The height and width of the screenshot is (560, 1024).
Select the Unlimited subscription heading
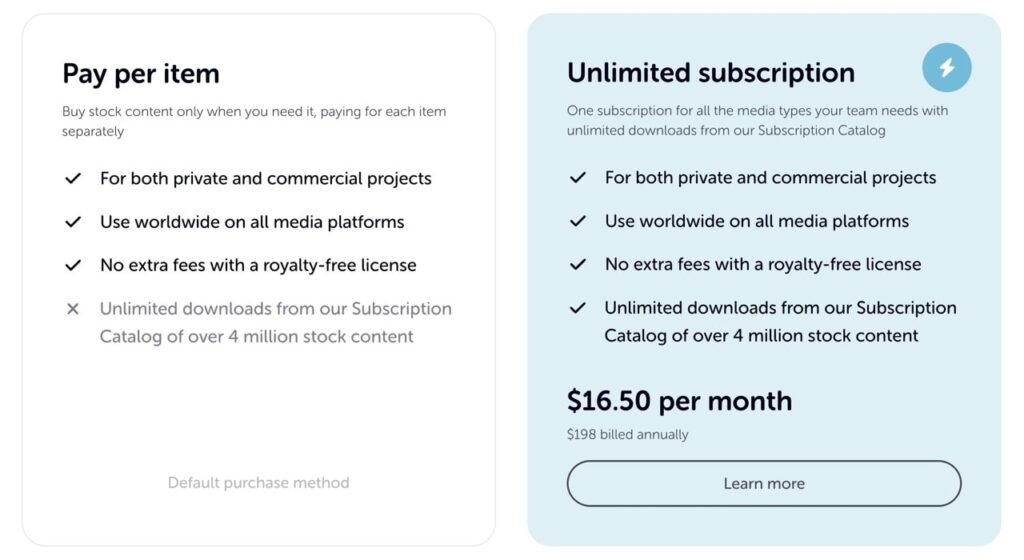711,72
